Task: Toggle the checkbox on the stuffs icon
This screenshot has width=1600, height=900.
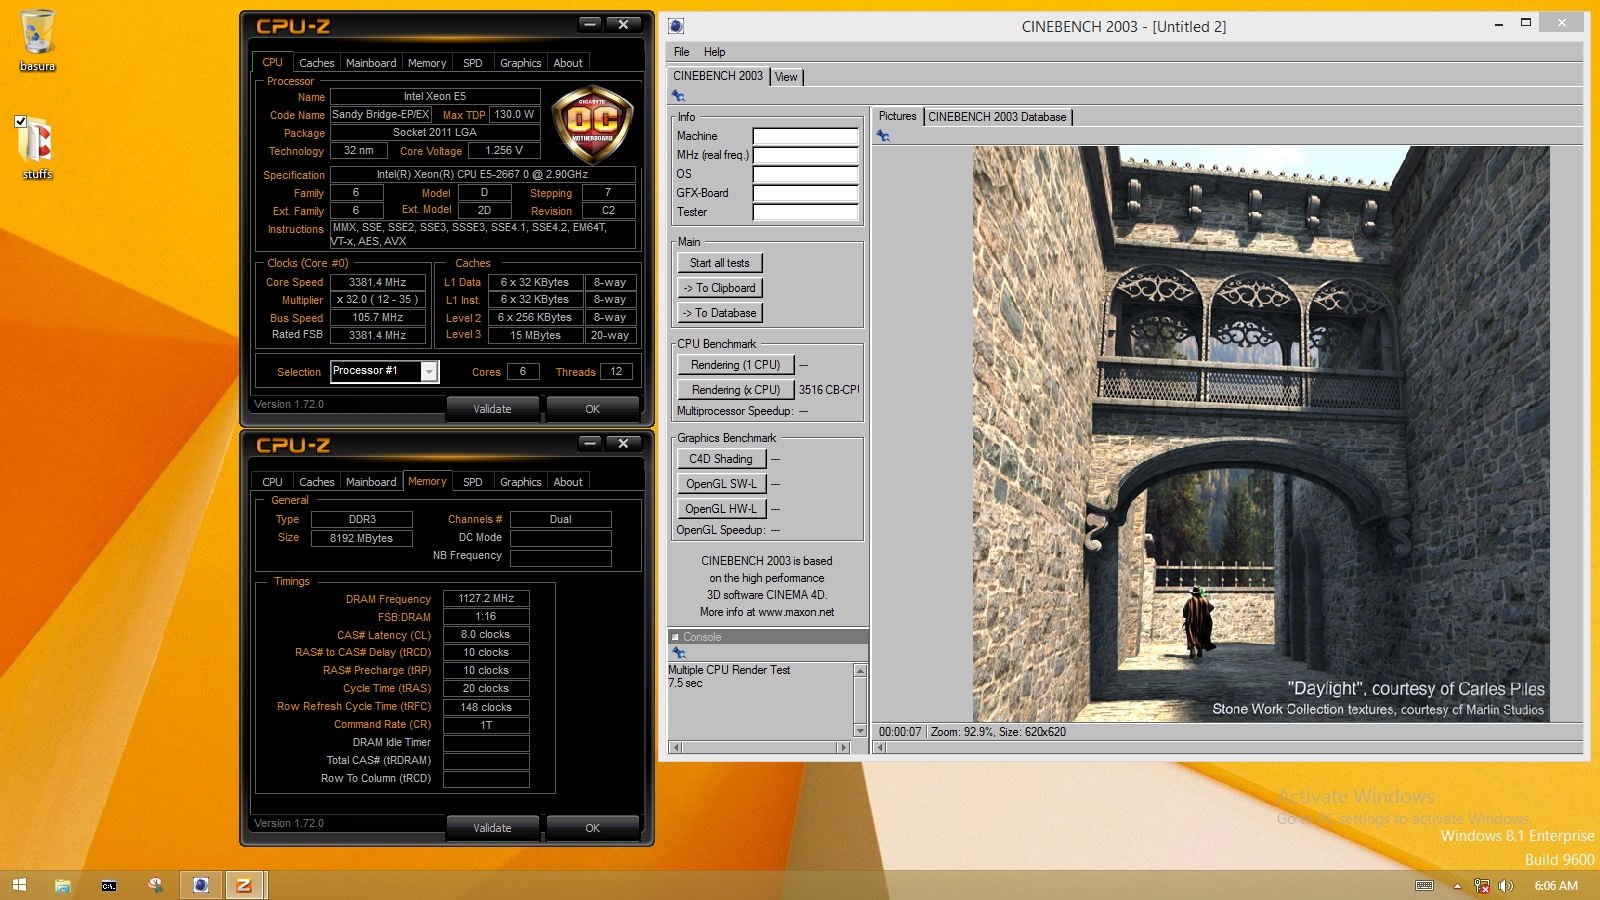Action: tap(21, 122)
